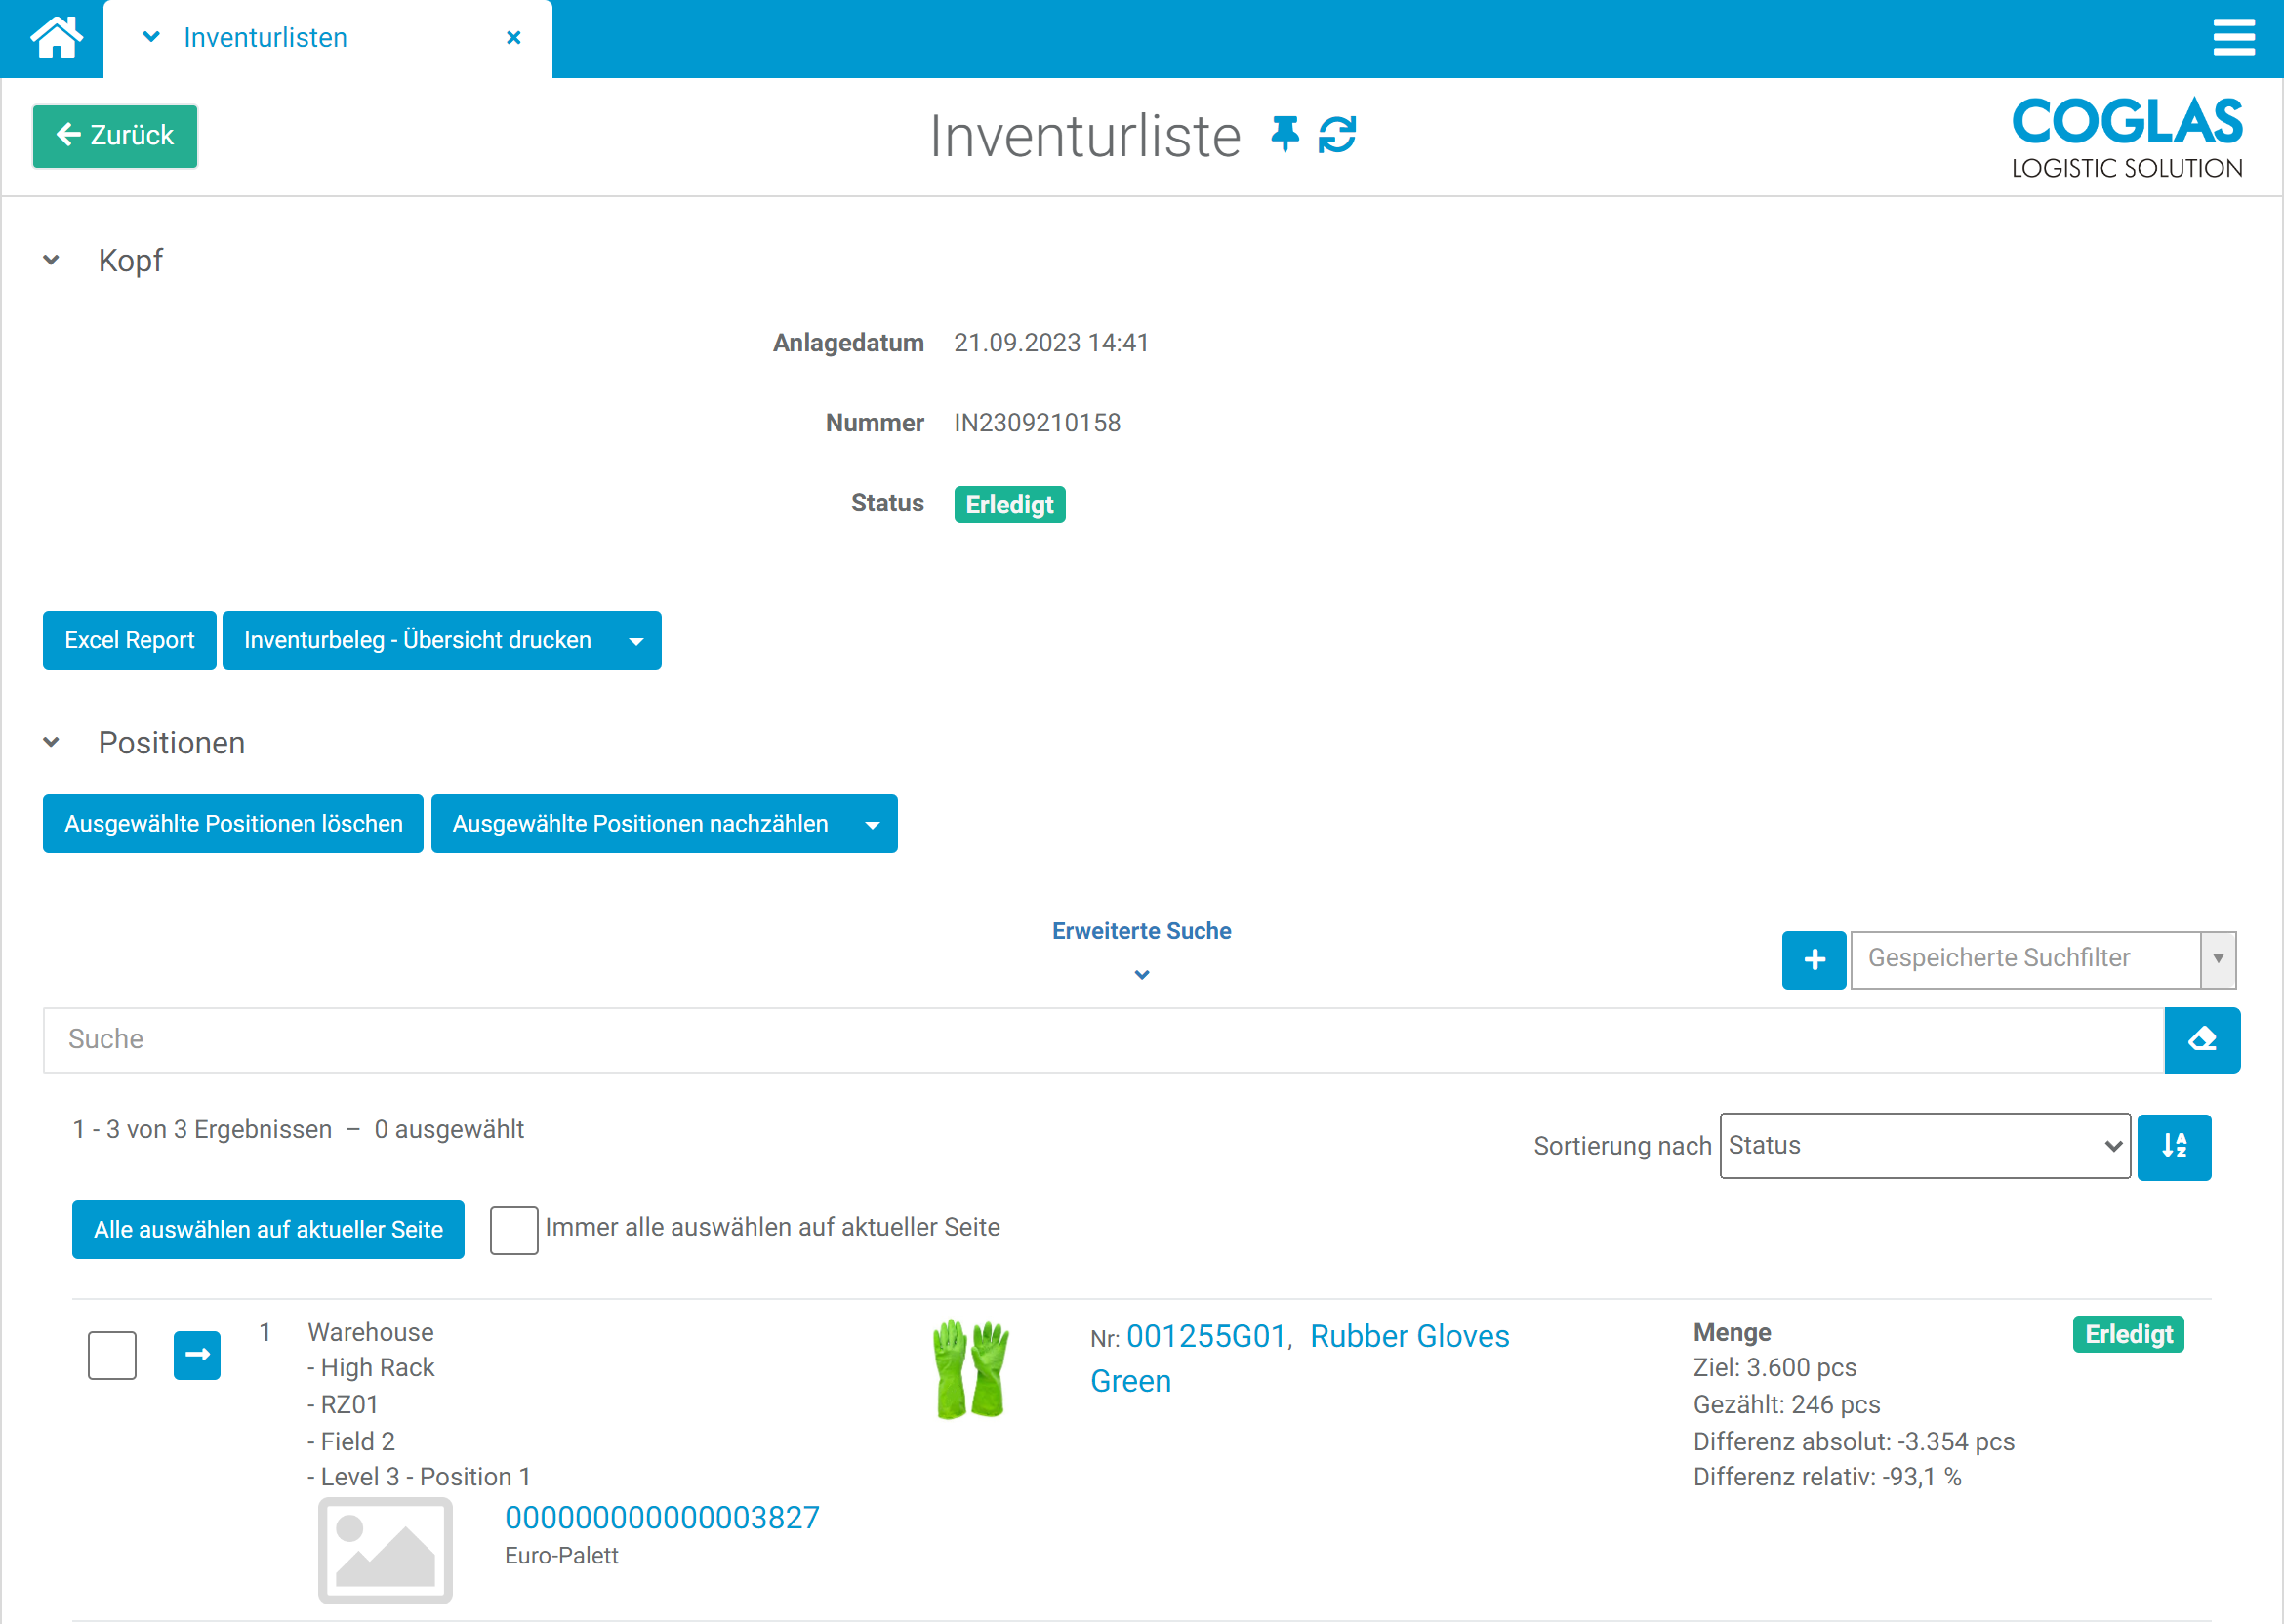
Task: Add a new search filter with the plus icon
Action: pos(1814,959)
